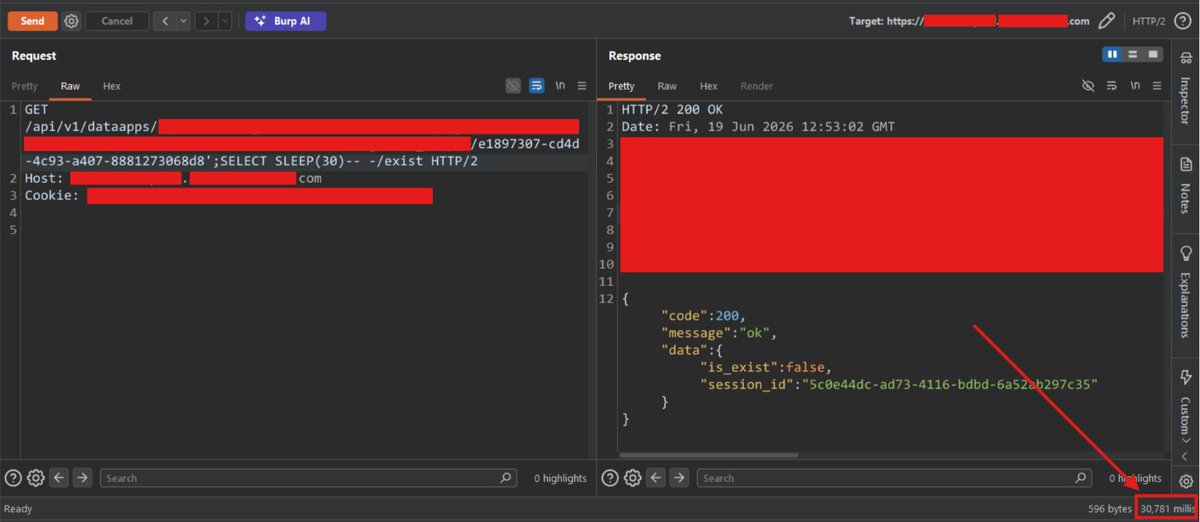Click the Request search input field

click(x=310, y=478)
